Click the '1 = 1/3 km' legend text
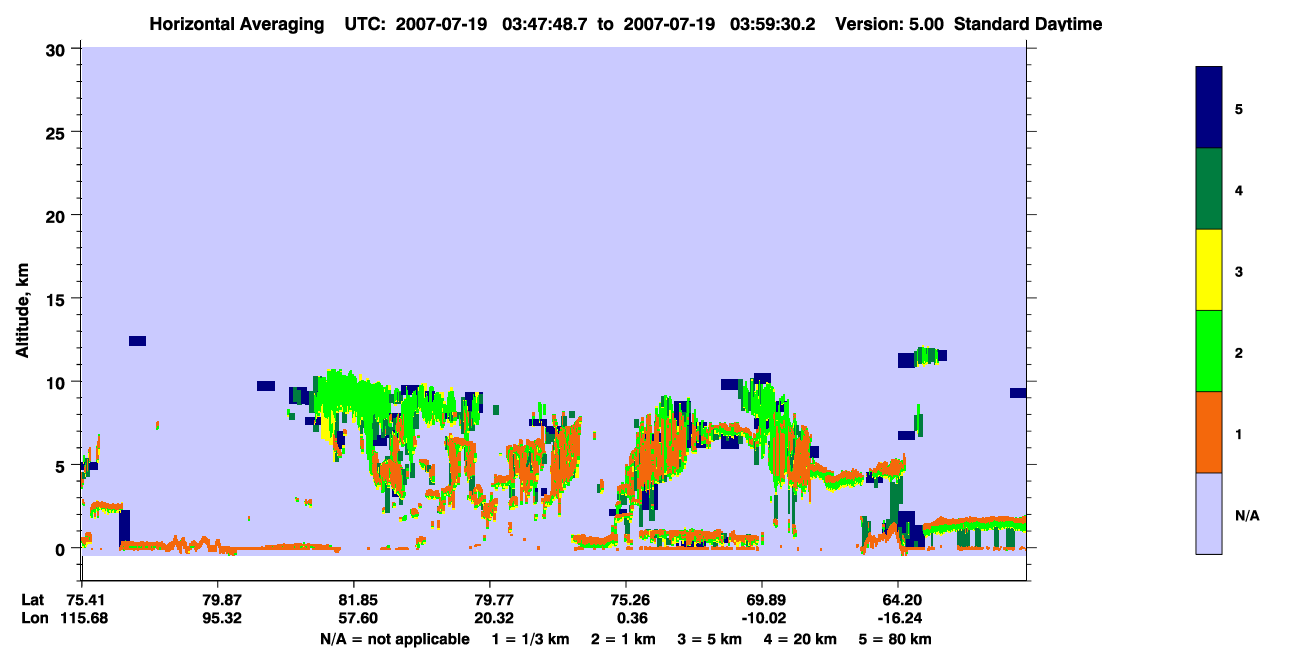The width and height of the screenshot is (1300, 667). 532,639
